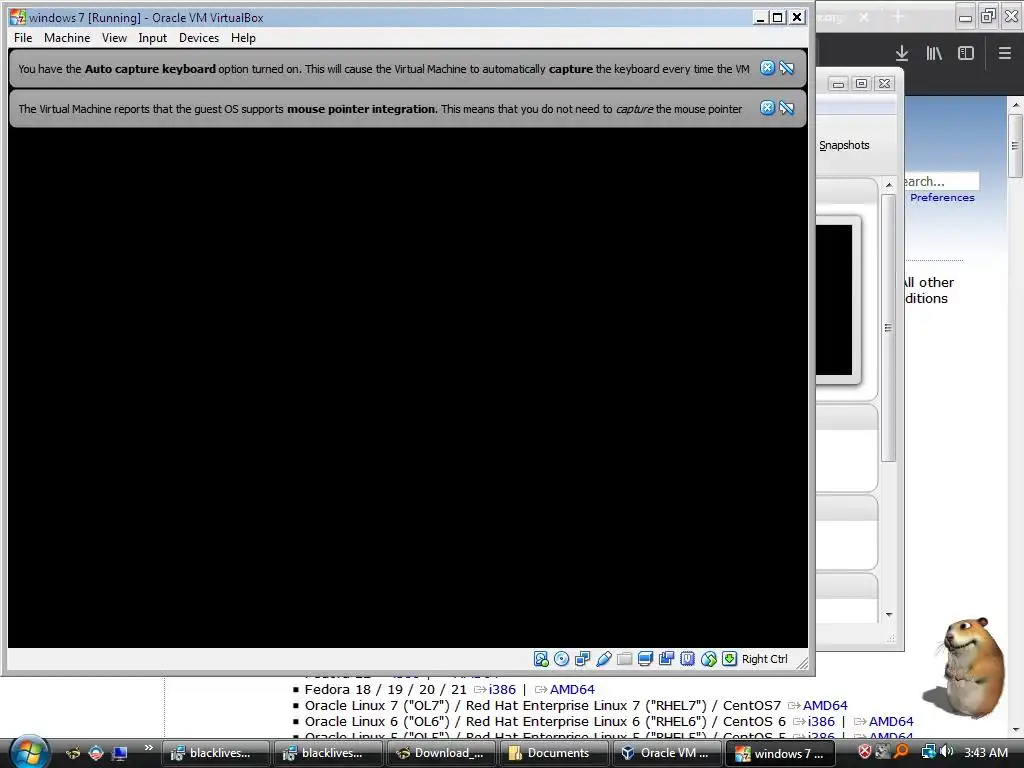Click the keyboard capture green arrow icon

click(x=729, y=659)
